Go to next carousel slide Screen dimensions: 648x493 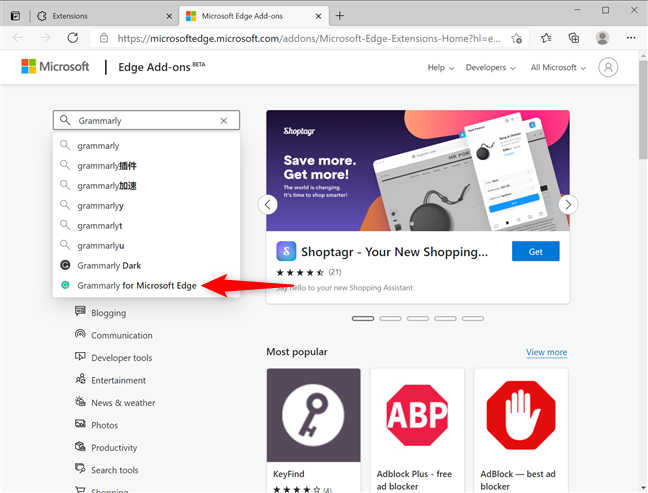pos(568,205)
